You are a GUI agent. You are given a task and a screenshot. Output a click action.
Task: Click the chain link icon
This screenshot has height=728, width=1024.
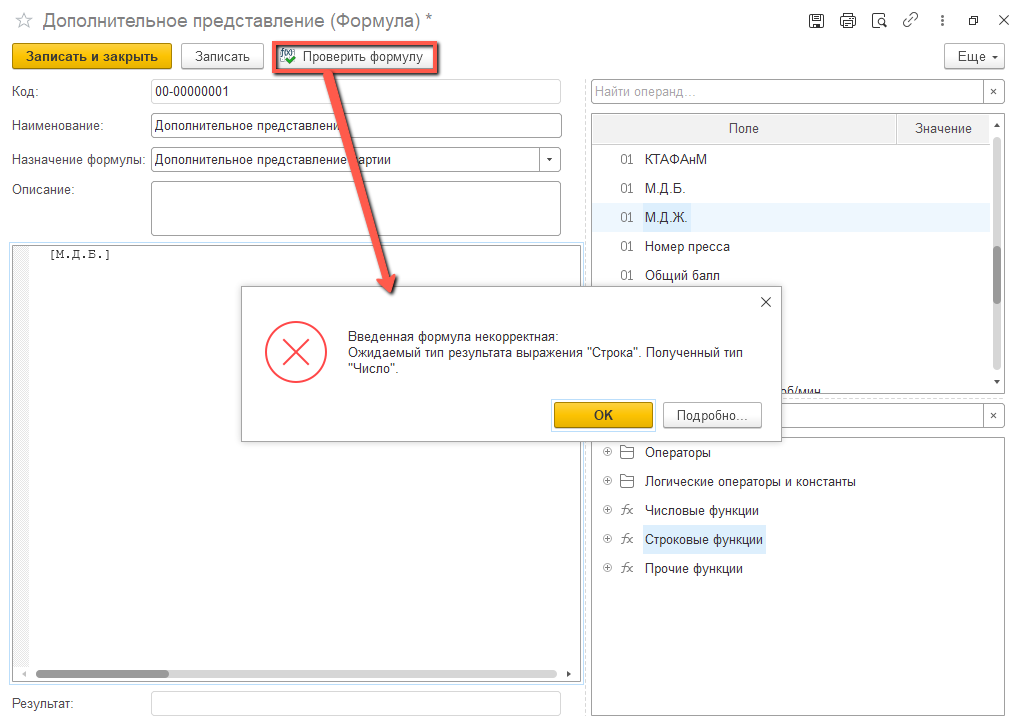coord(910,21)
